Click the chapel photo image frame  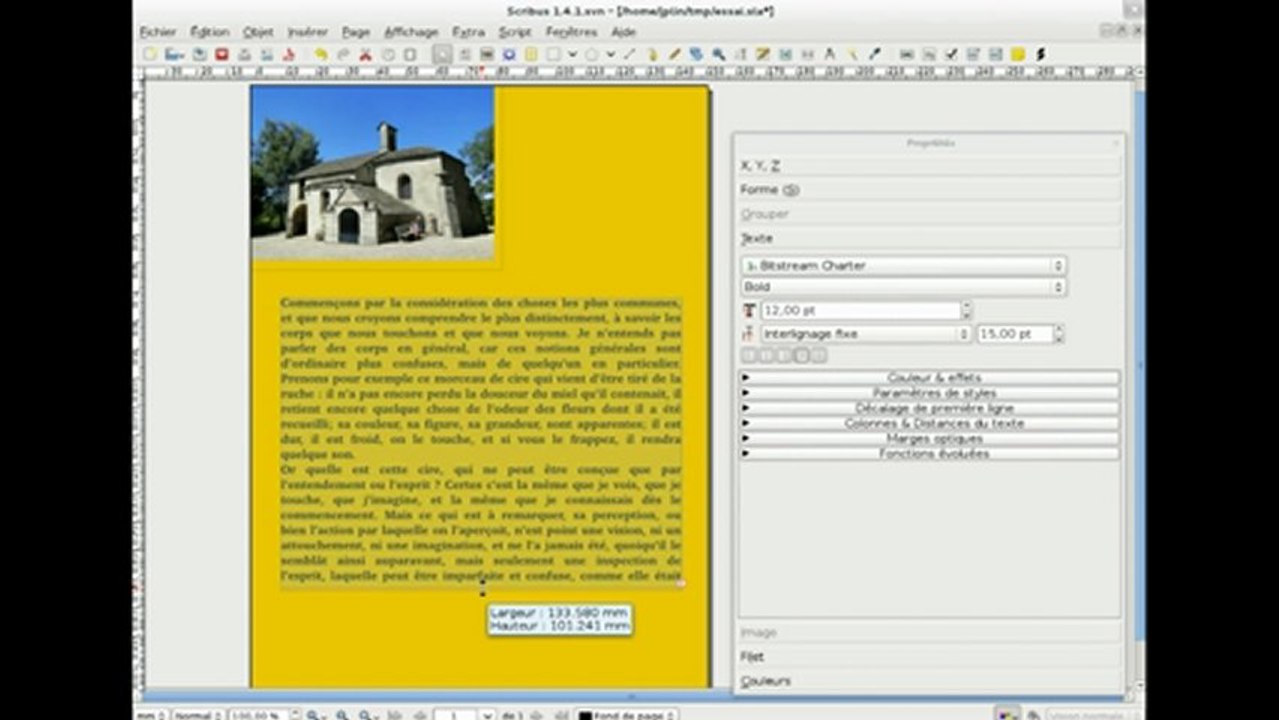[x=373, y=173]
